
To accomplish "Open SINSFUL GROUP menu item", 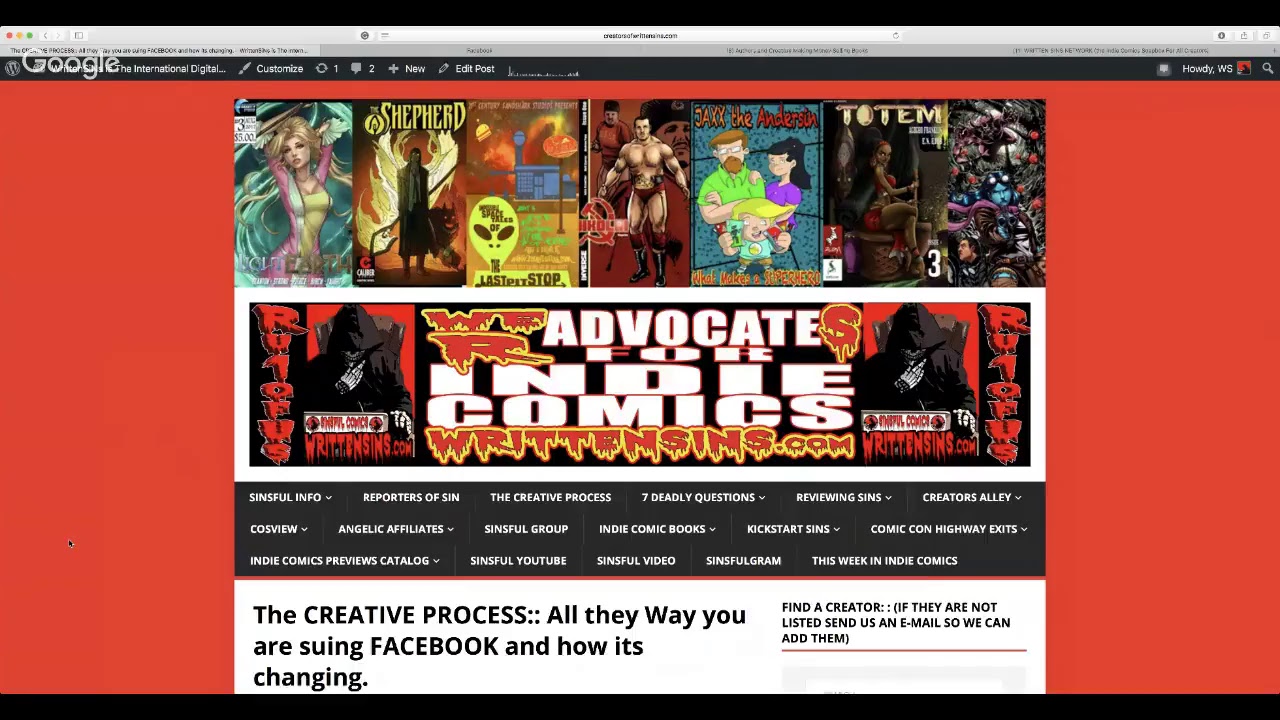I will coord(526,529).
